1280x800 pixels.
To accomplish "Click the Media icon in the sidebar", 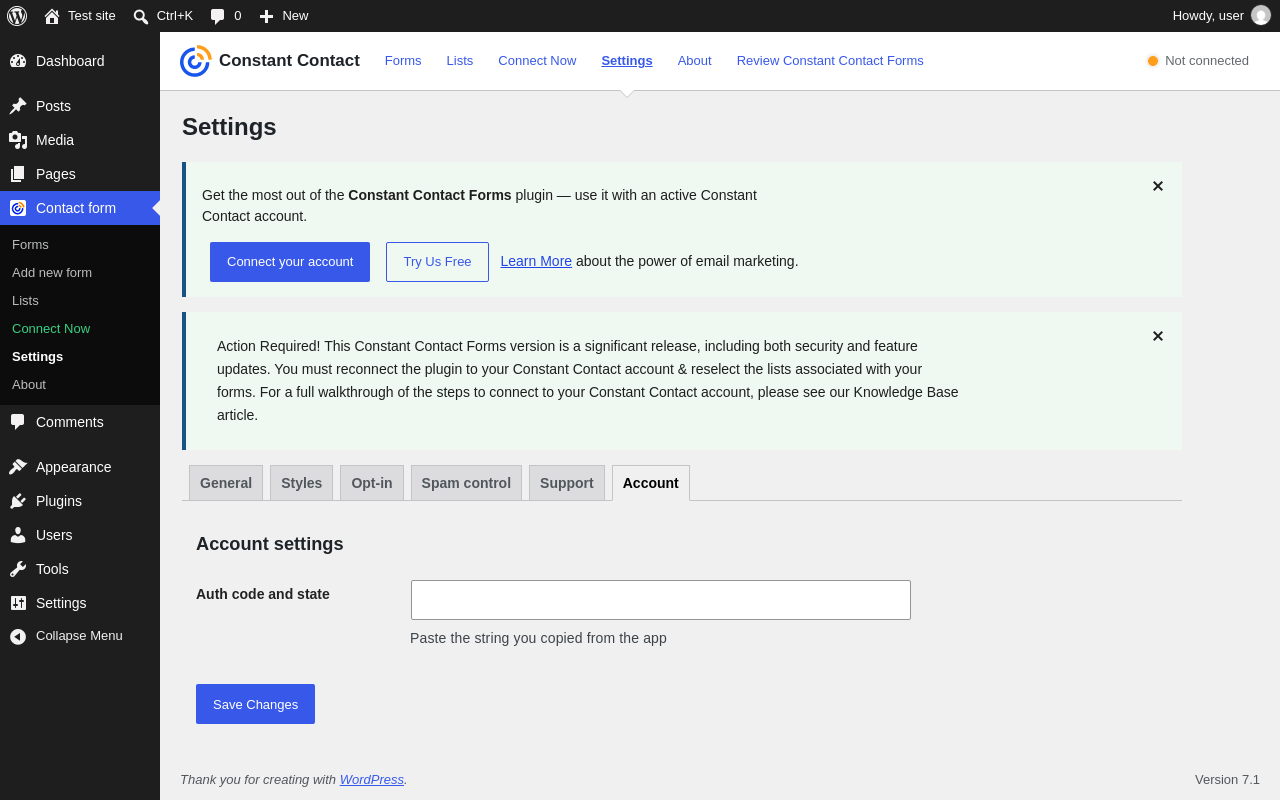I will [x=18, y=140].
